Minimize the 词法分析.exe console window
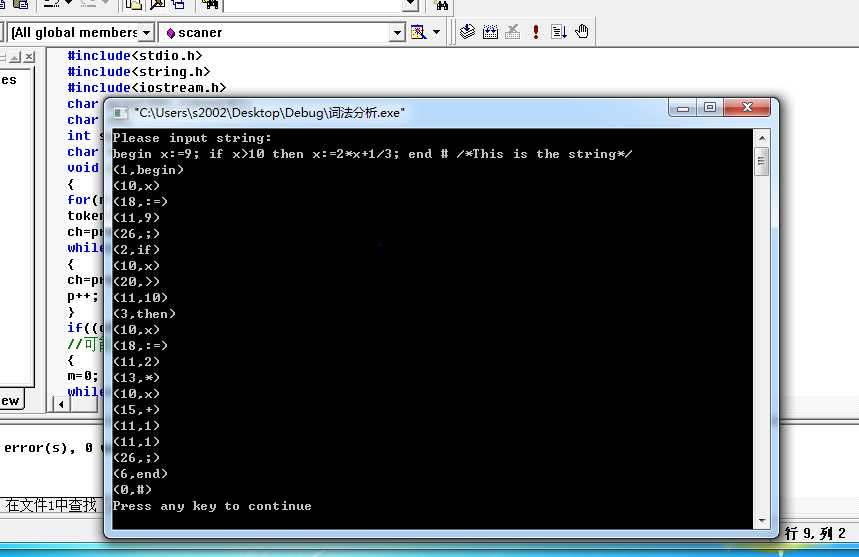Viewport: 859px width, 557px height. click(682, 108)
